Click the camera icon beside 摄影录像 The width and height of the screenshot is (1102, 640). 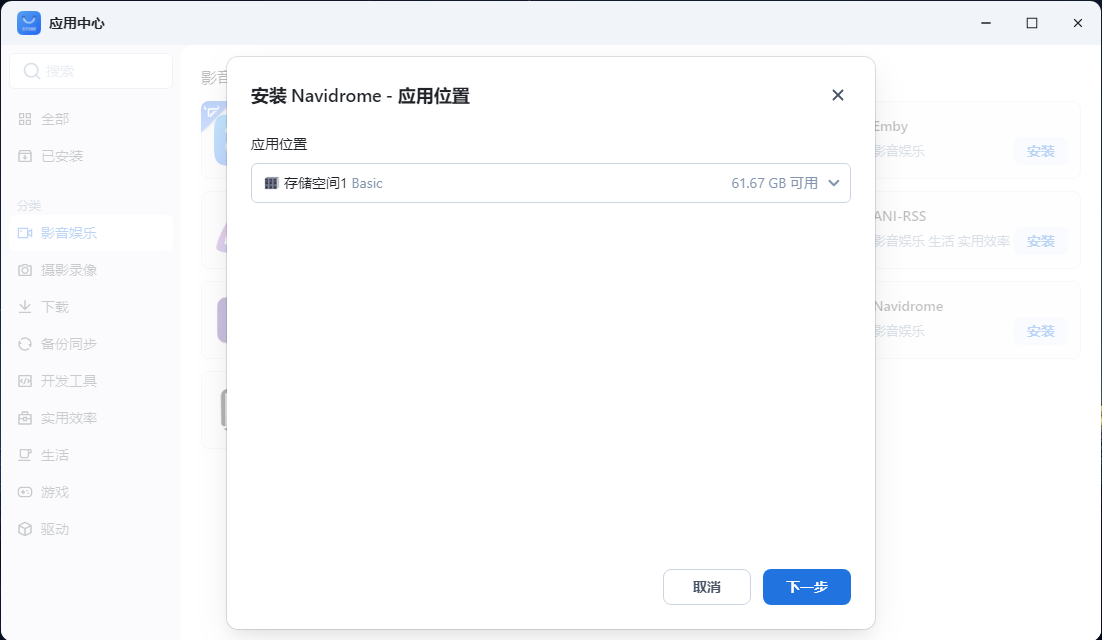click(25, 270)
